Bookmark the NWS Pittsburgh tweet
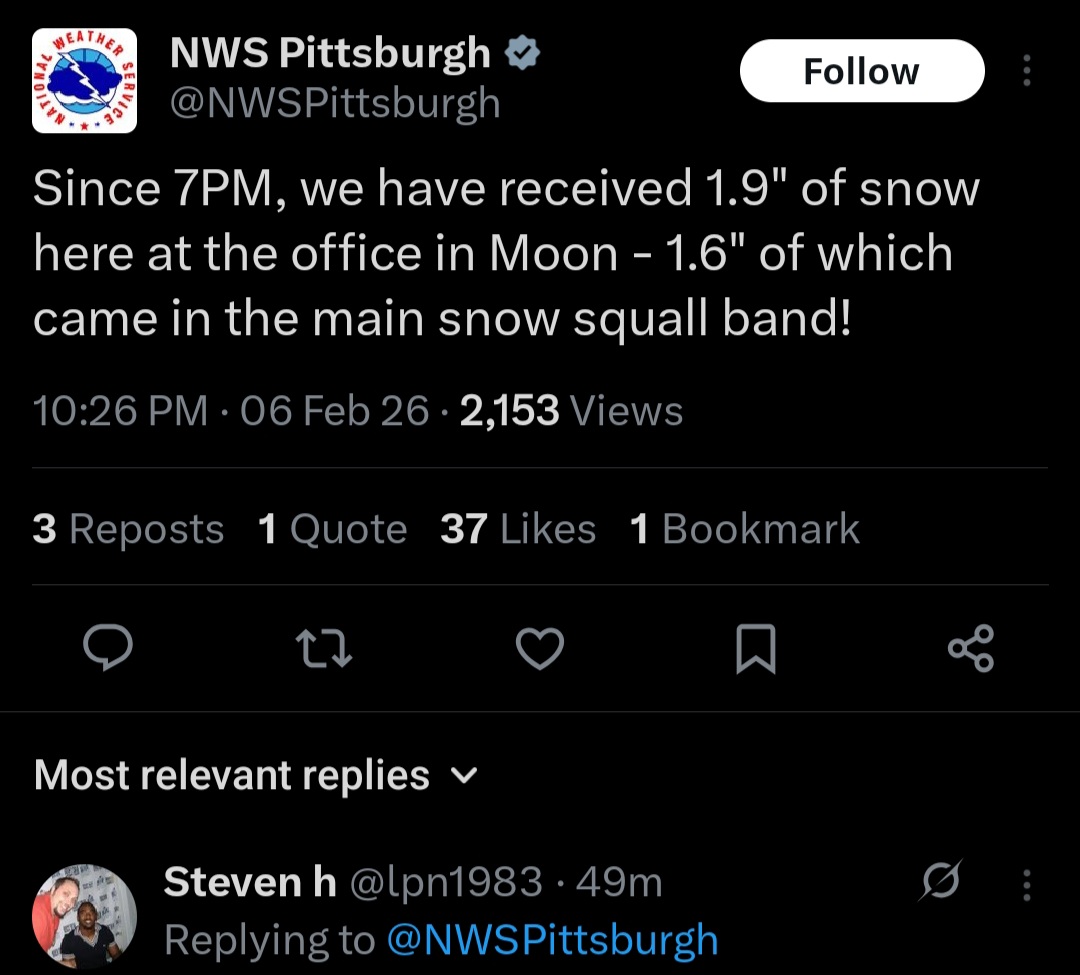The image size is (1080, 975). 755,648
